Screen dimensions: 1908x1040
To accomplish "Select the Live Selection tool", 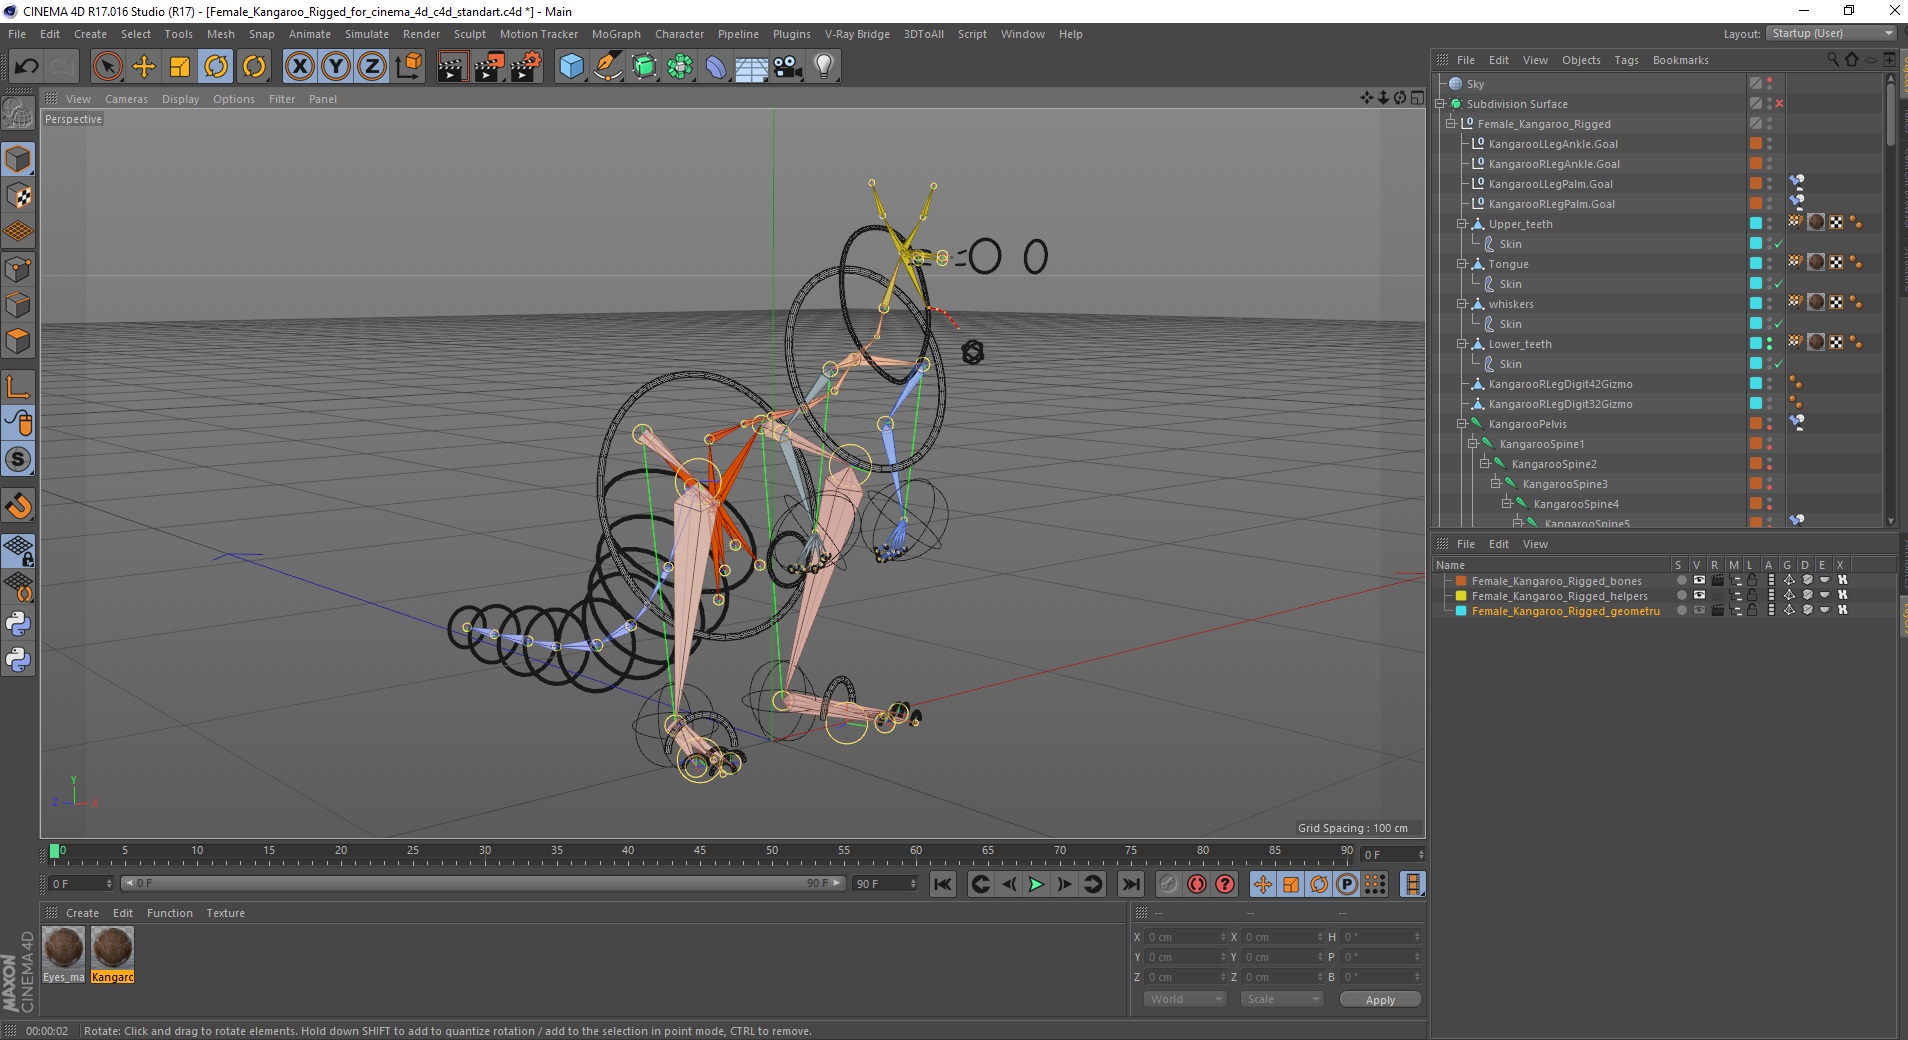I will (107, 67).
